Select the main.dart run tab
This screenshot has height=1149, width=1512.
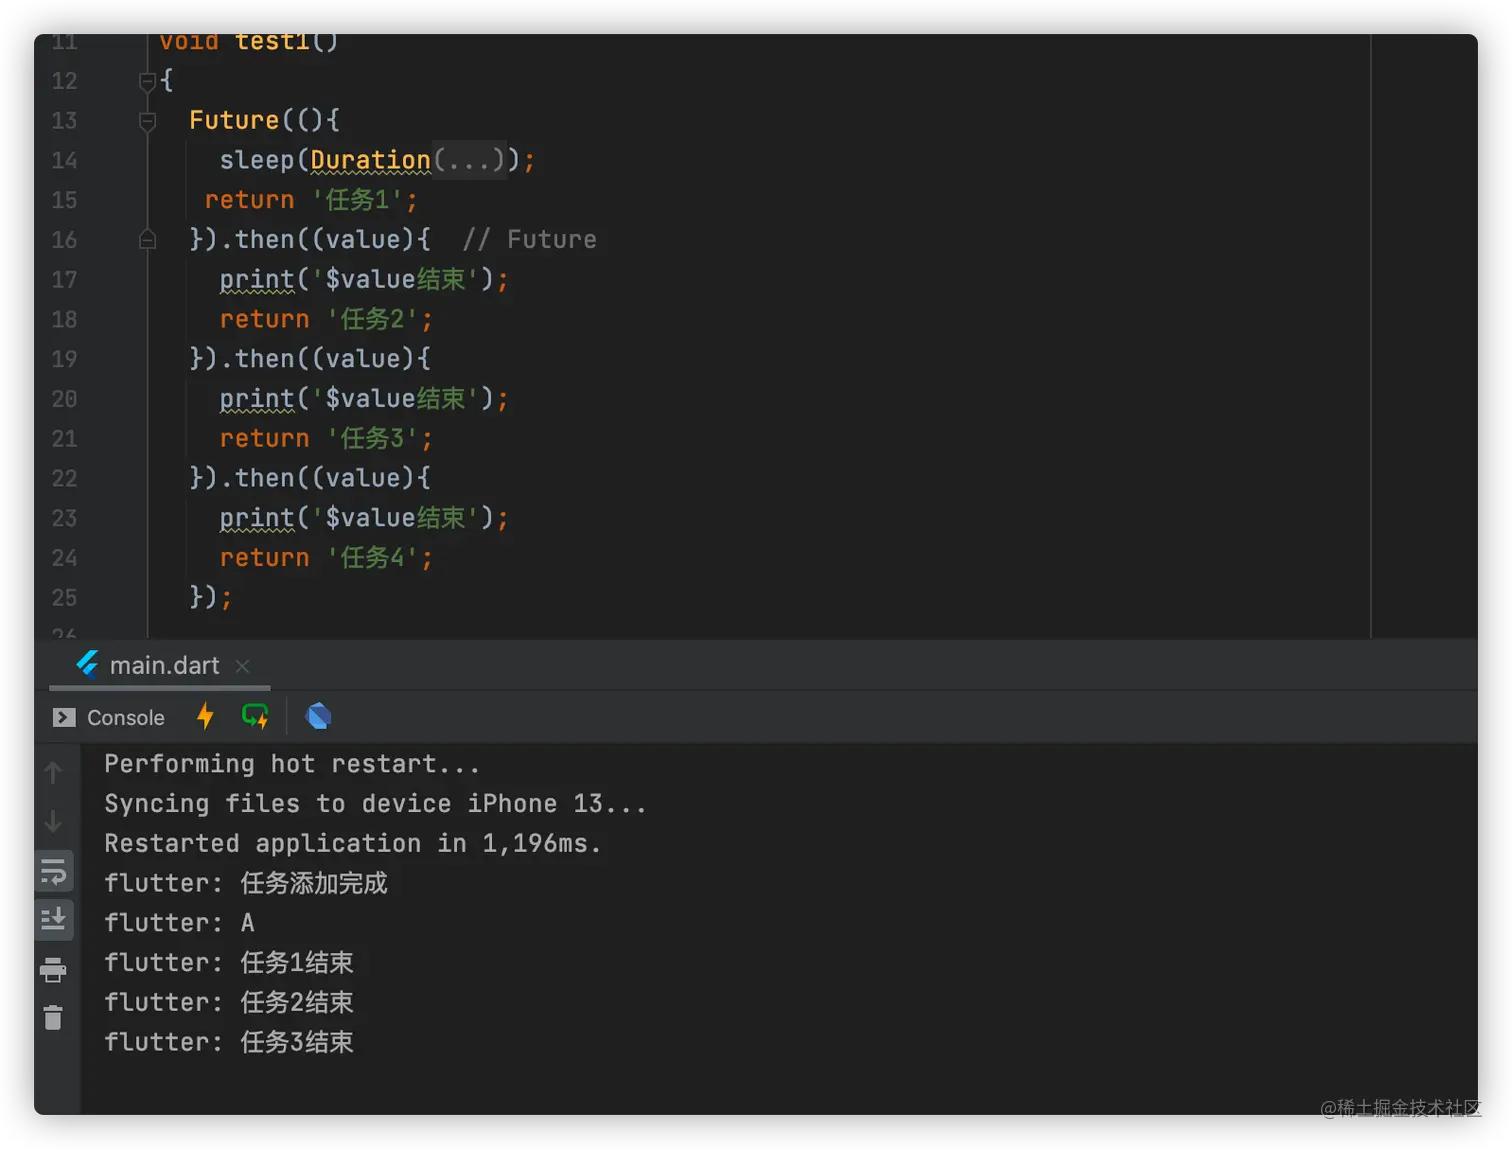pos(164,665)
